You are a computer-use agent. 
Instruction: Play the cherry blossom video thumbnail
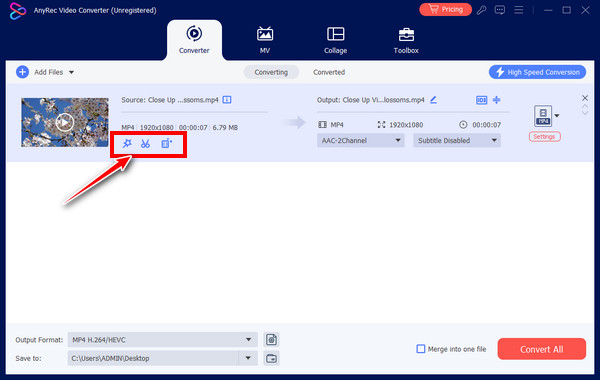coord(65,122)
